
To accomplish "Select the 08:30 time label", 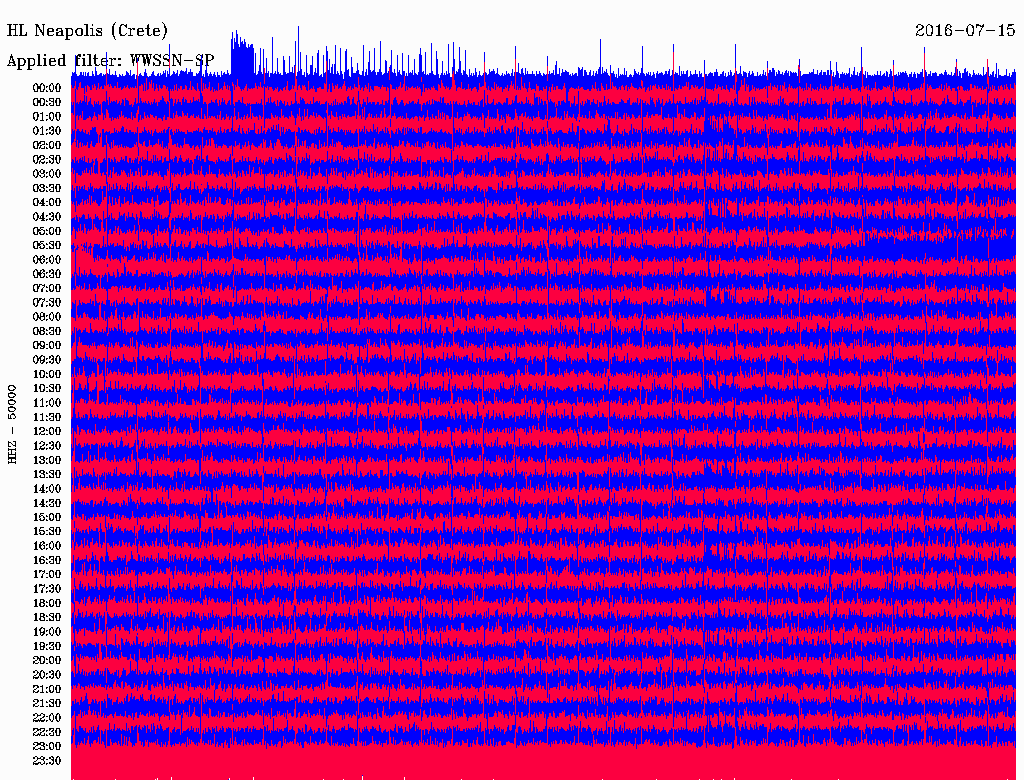I will (x=47, y=331).
